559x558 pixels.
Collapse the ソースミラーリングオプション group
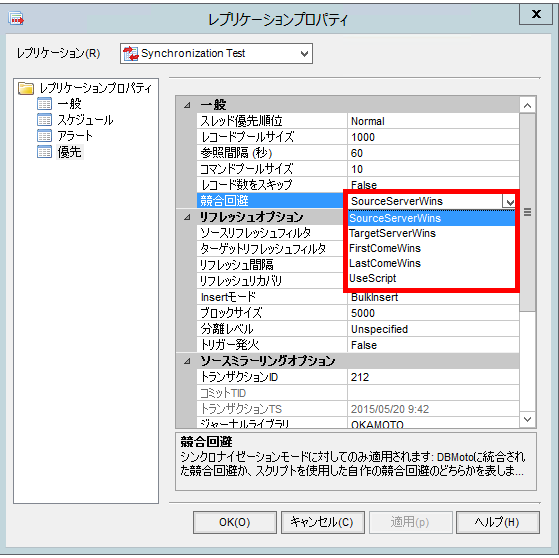point(187,361)
